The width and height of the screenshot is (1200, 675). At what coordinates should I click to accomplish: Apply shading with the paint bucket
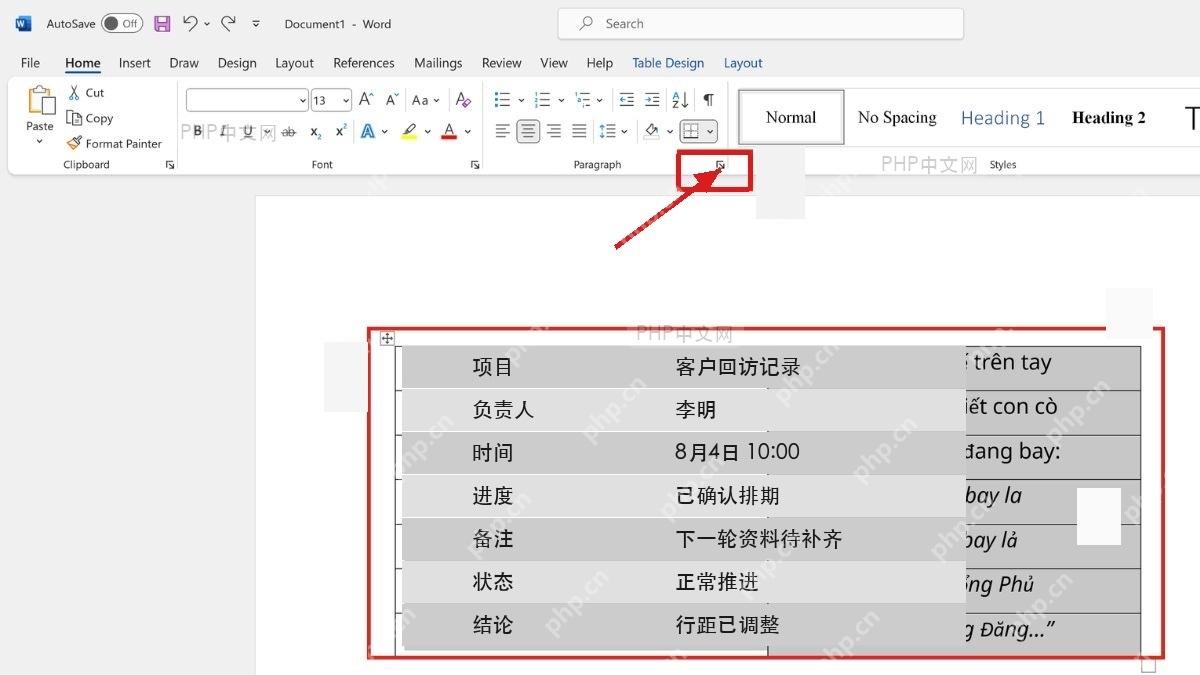coord(651,131)
